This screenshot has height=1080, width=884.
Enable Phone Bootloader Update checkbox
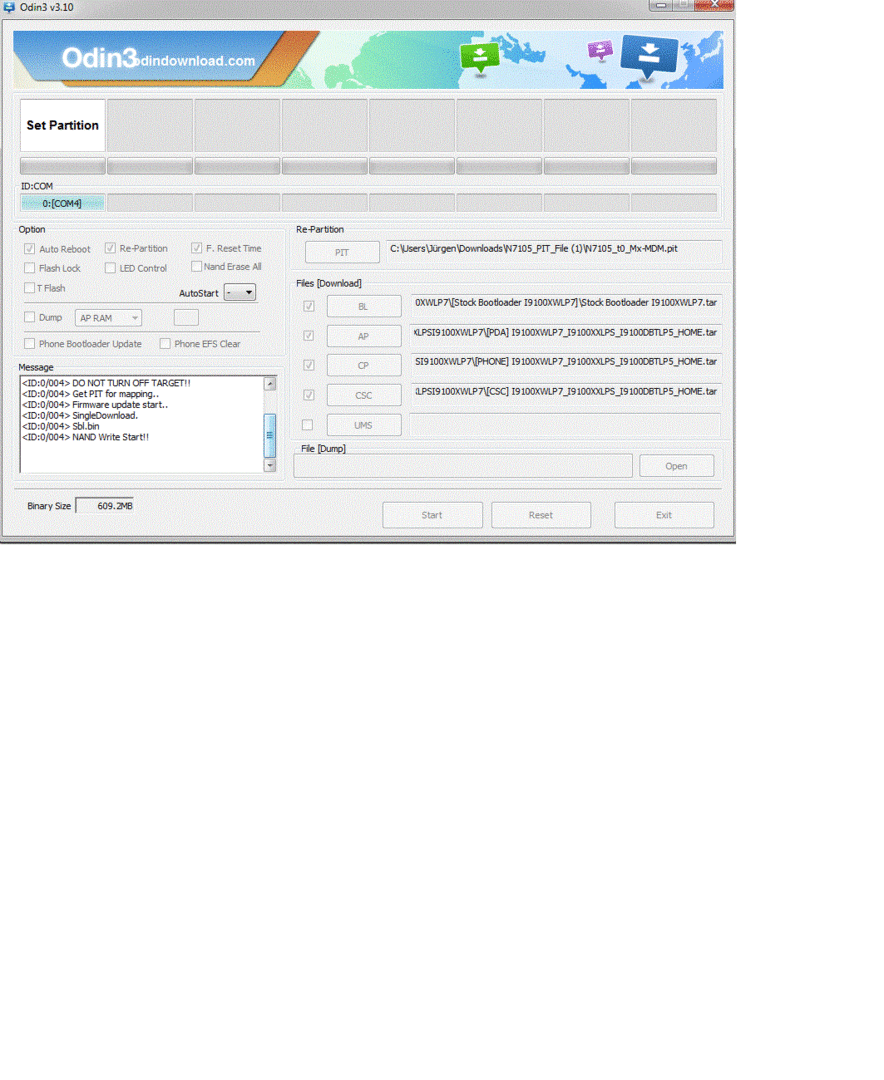point(30,344)
